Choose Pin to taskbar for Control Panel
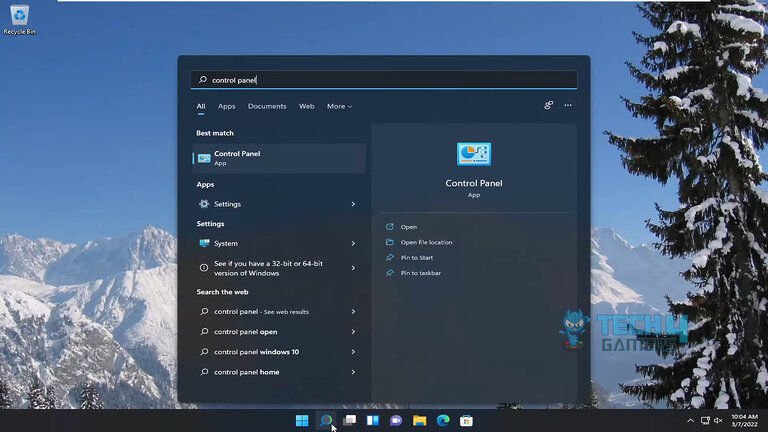Screen dimensions: 768x432 420,273
